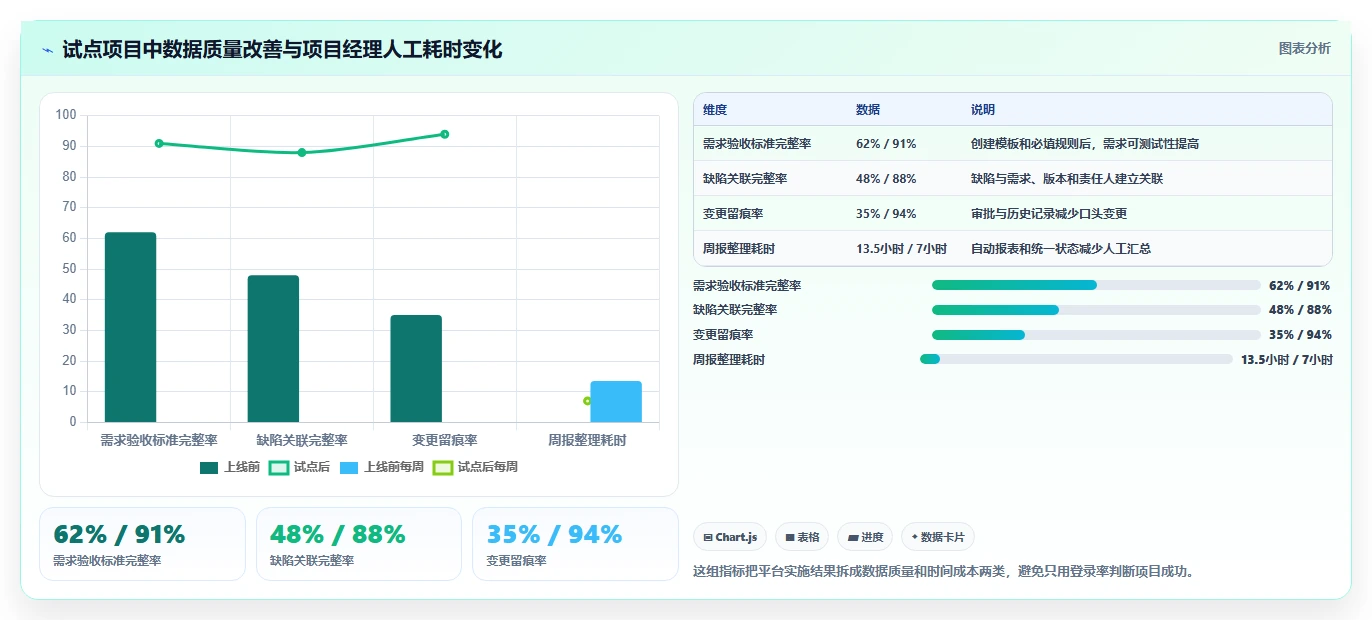The width and height of the screenshot is (1372, 620).
Task: Click x-axis label 缺陷关联完整率
Action: pos(302,440)
